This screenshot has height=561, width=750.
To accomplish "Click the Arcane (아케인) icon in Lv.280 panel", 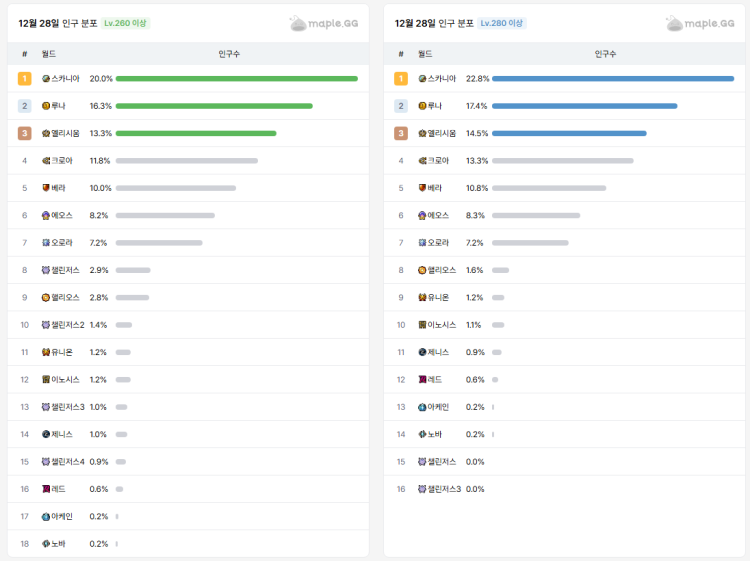I will [x=423, y=407].
